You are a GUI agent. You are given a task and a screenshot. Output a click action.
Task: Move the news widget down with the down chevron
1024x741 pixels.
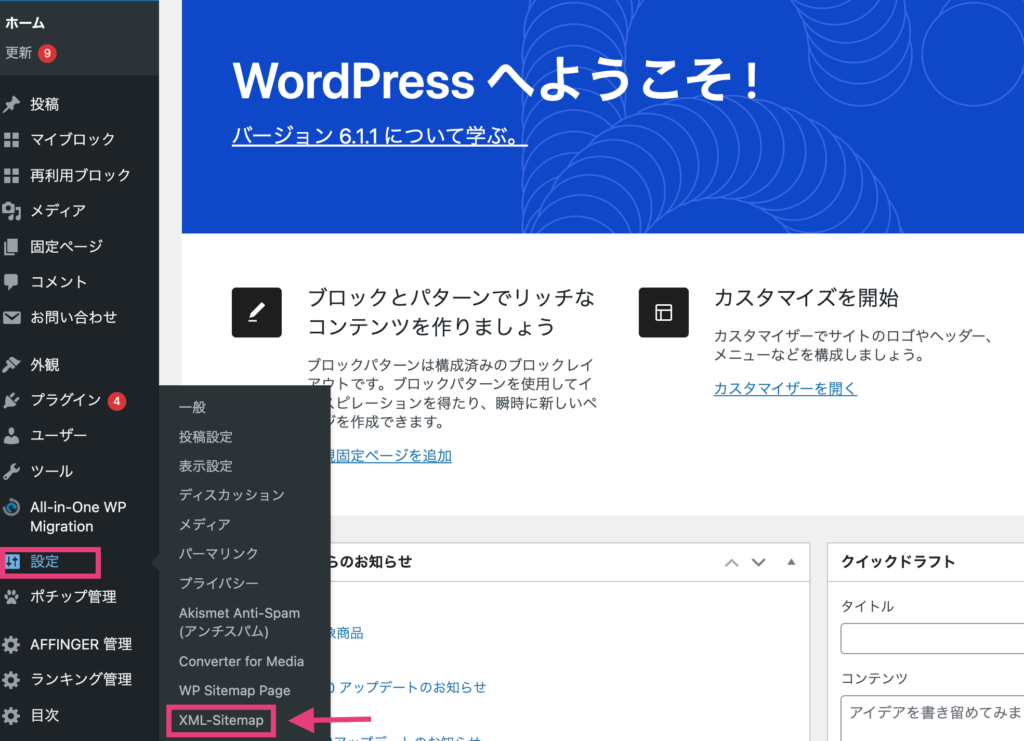coord(758,562)
